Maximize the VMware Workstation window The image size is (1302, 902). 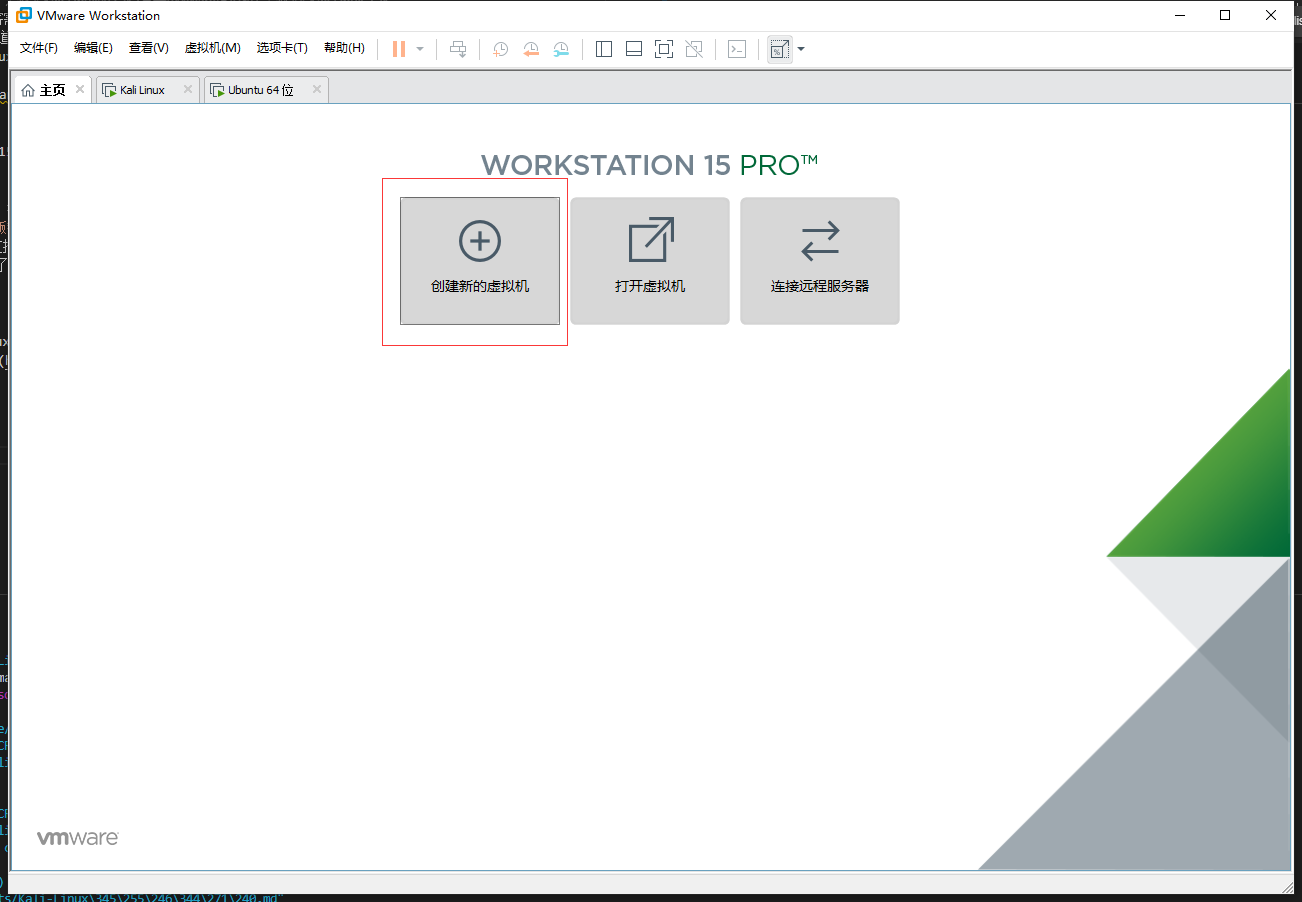pos(1225,15)
